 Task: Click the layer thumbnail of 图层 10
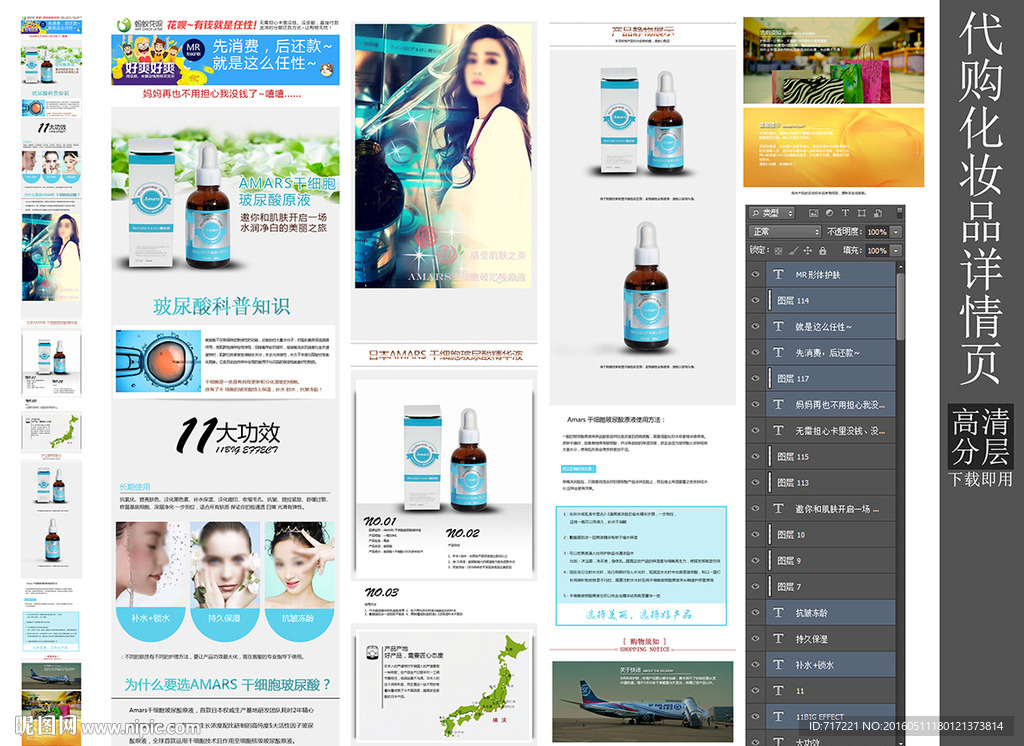point(770,534)
